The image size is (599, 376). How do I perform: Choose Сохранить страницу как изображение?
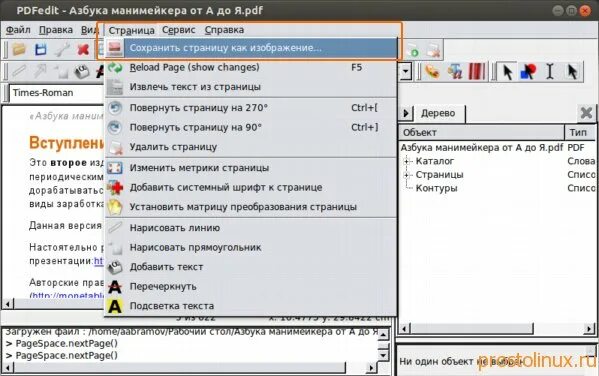pos(251,48)
